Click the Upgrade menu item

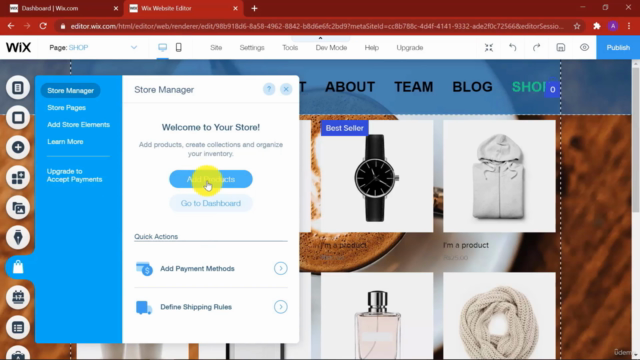pyautogui.click(x=410, y=48)
